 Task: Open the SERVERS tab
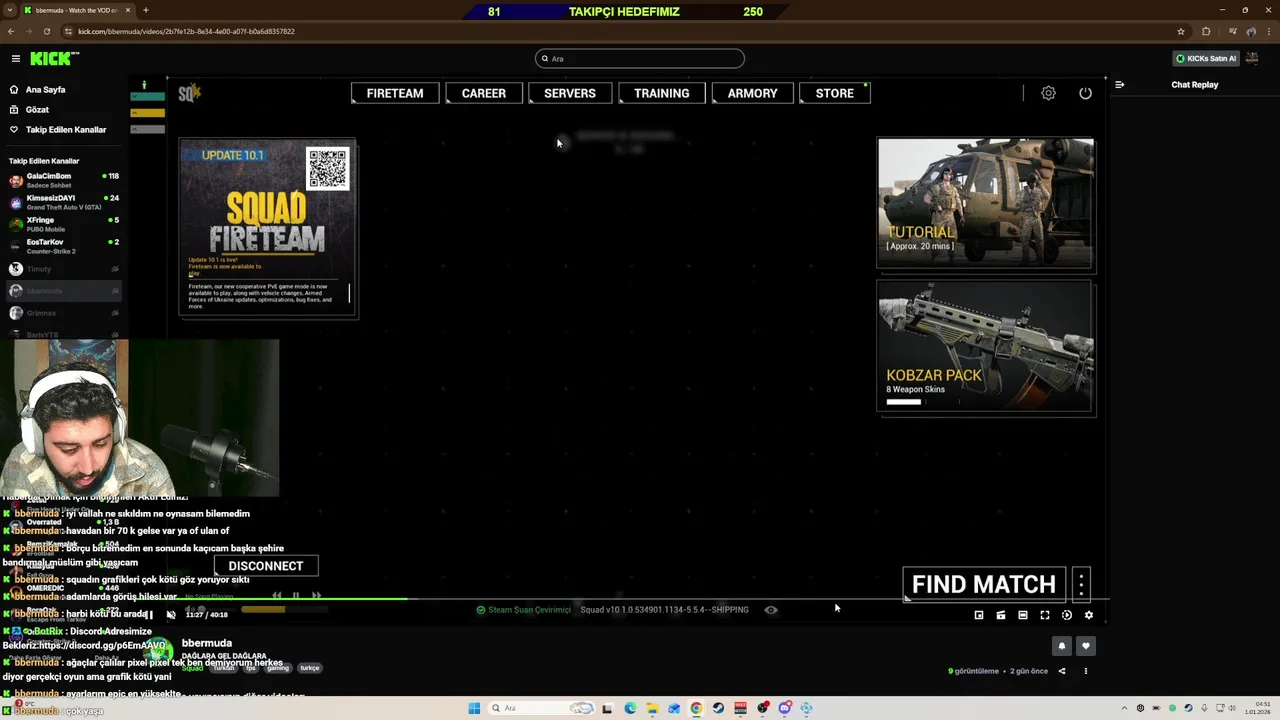click(x=570, y=93)
